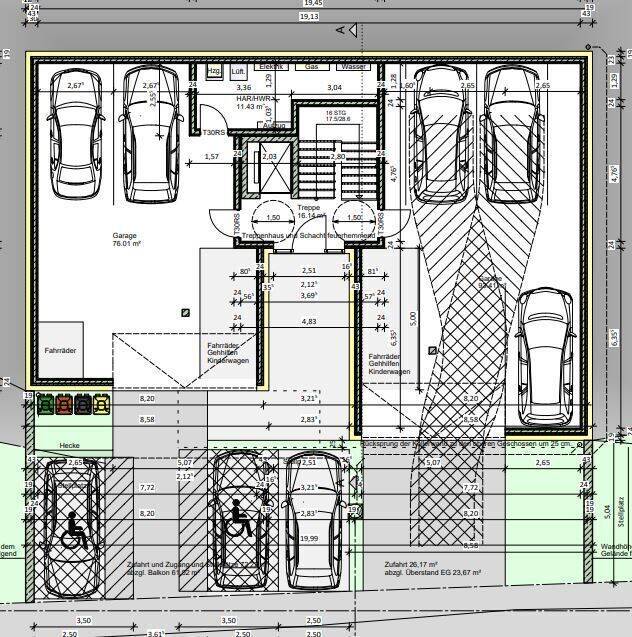Image resolution: width=632 pixels, height=637 pixels.
Task: Click the HAR/HWR 11.43 m² room label
Action: pos(254,102)
